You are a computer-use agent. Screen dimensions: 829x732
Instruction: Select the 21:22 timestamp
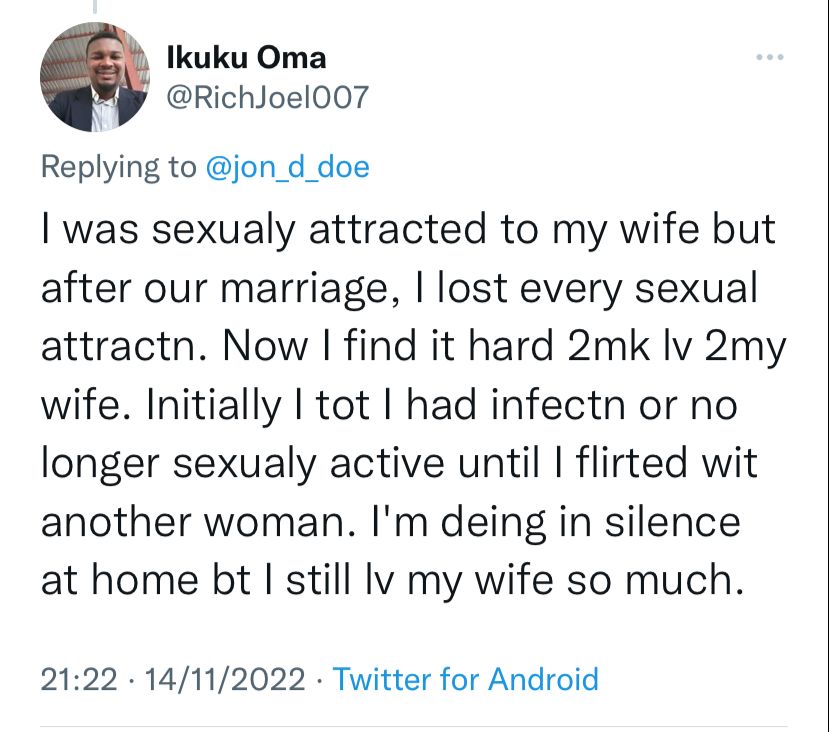[79, 679]
